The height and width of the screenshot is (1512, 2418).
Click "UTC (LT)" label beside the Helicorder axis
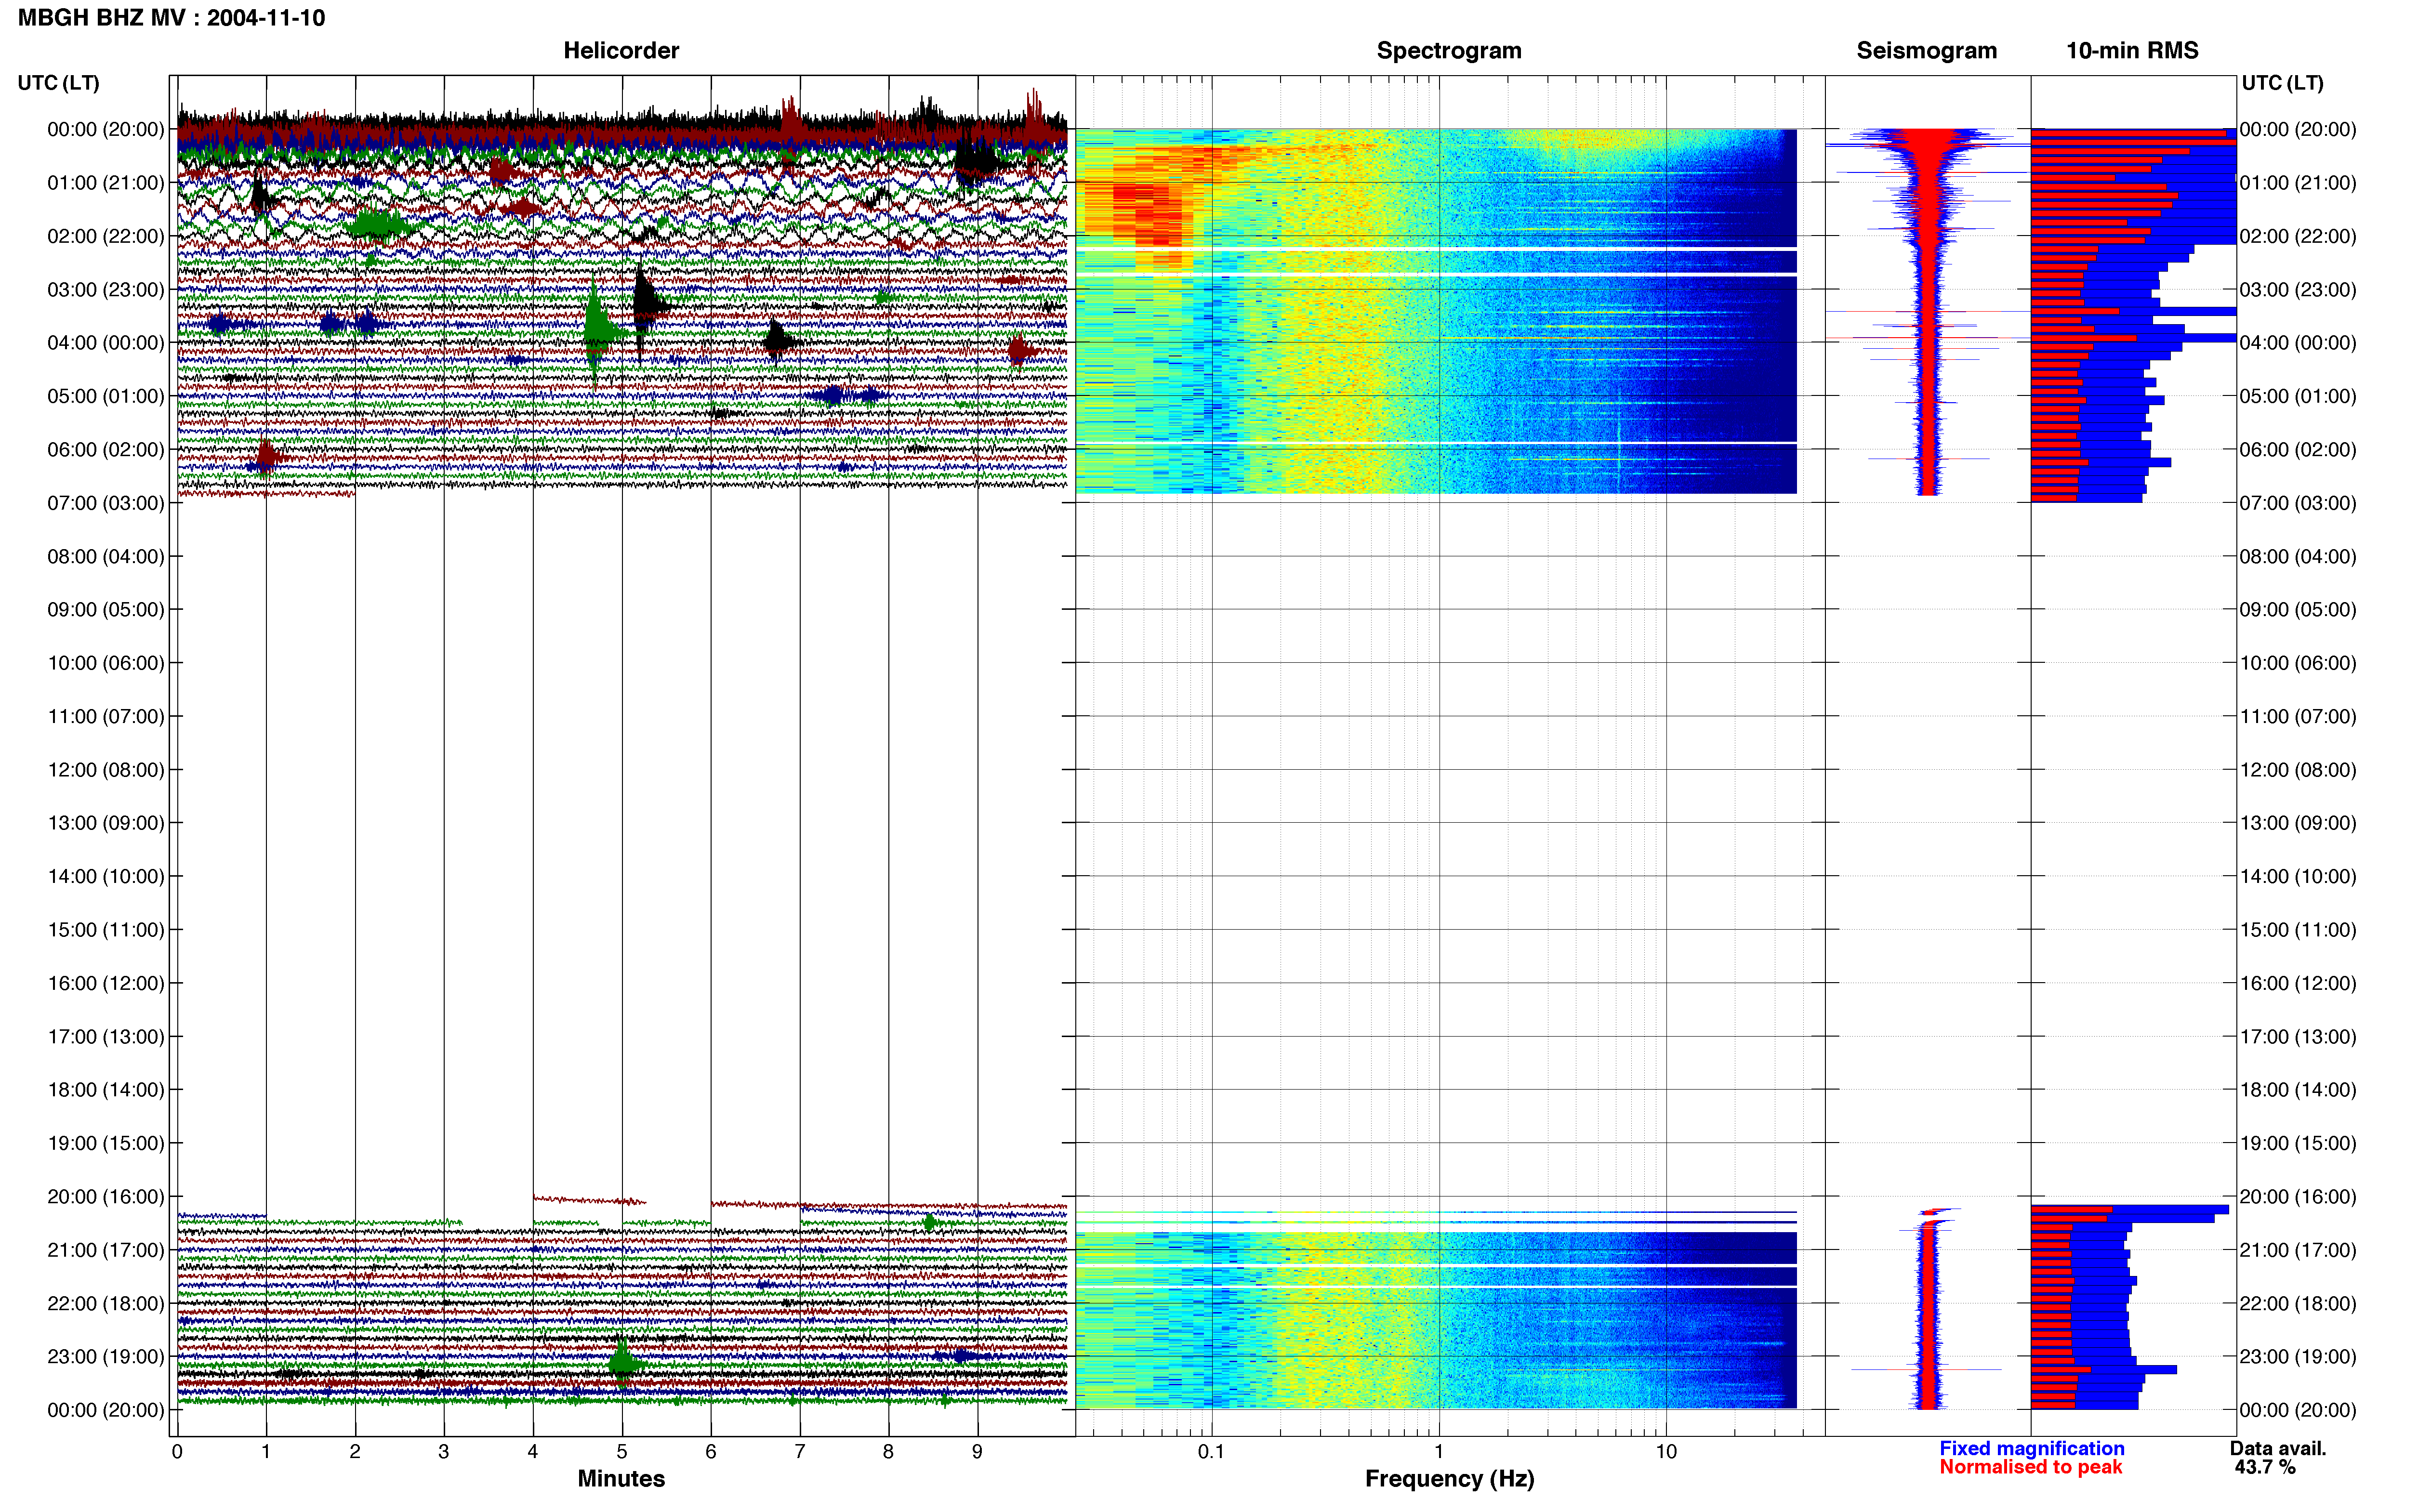point(58,83)
